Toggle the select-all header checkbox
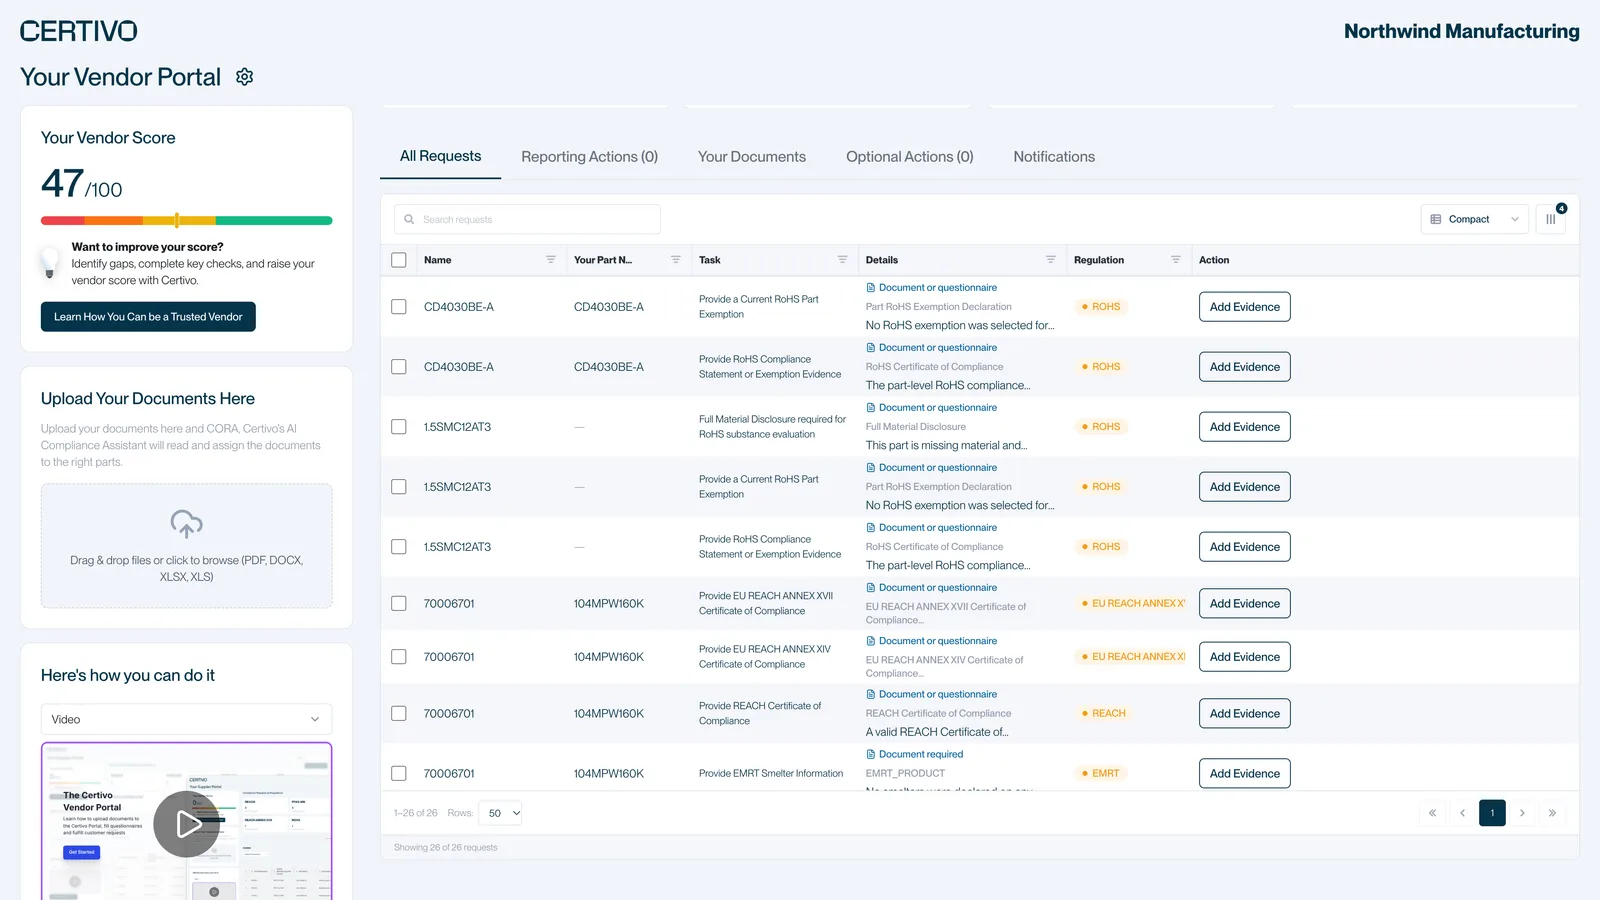This screenshot has width=1600, height=900. click(399, 260)
